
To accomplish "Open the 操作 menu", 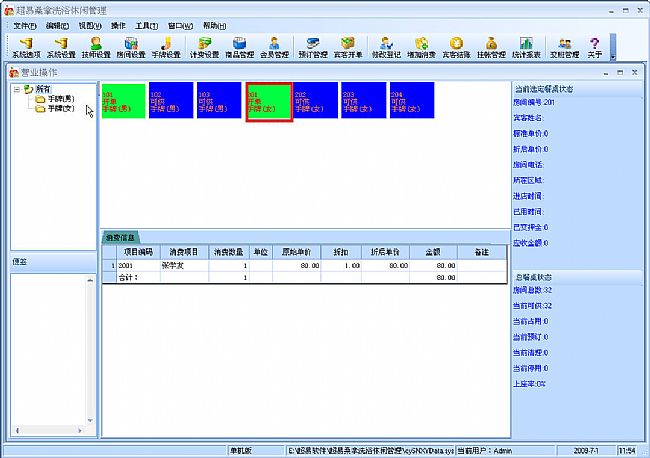I will coord(118,26).
